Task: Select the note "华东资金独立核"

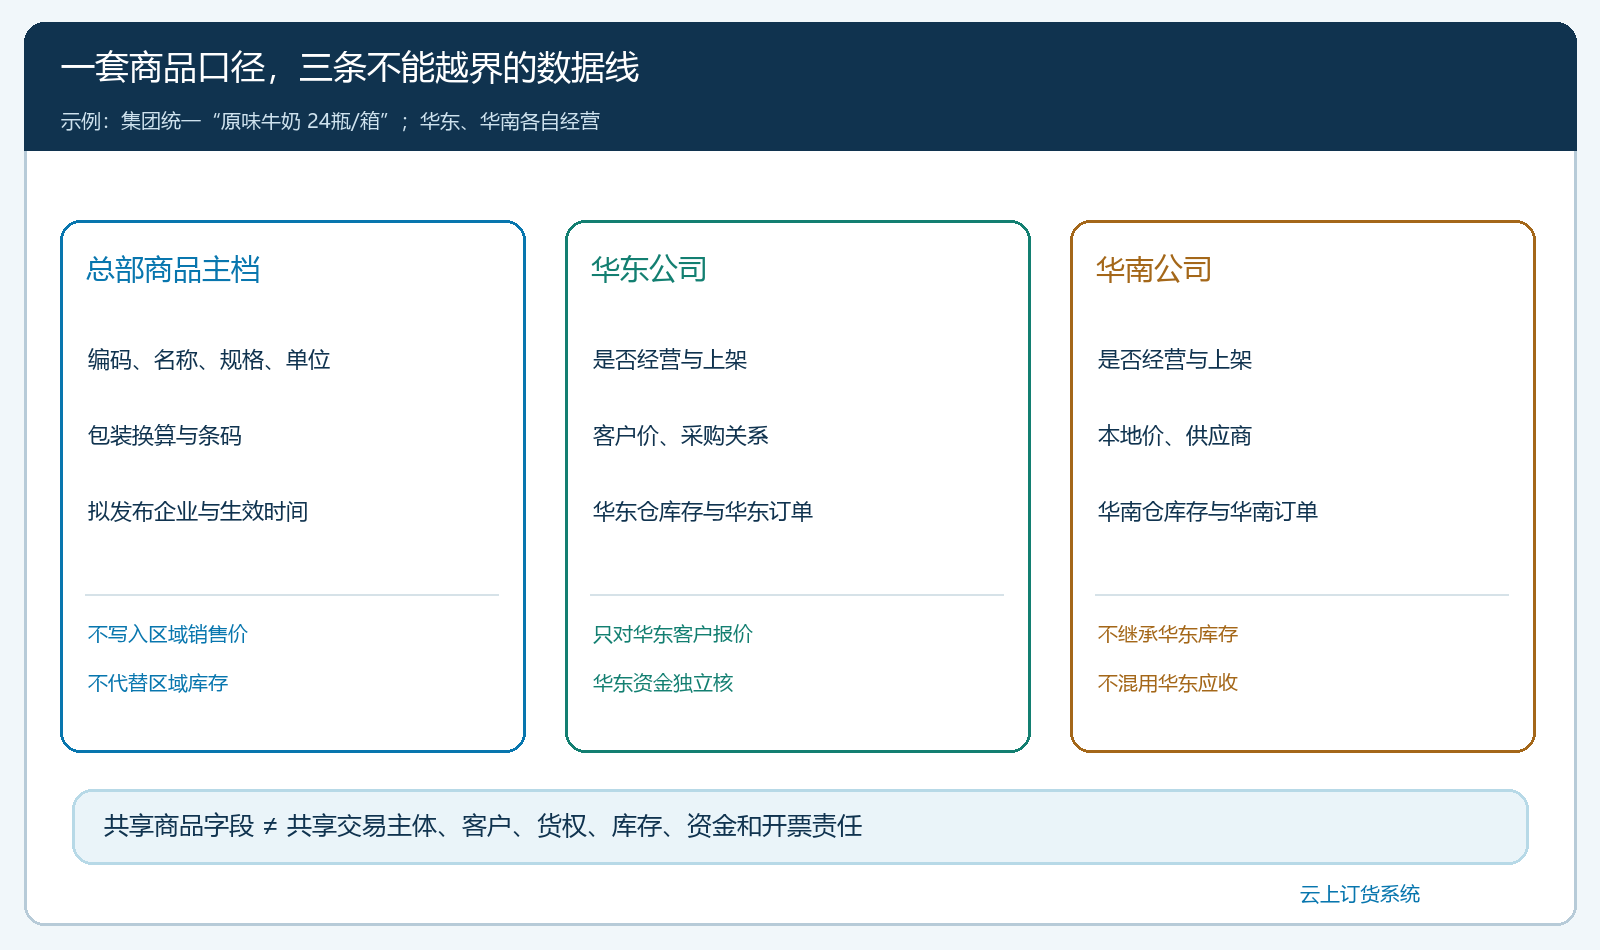Action: point(663,683)
